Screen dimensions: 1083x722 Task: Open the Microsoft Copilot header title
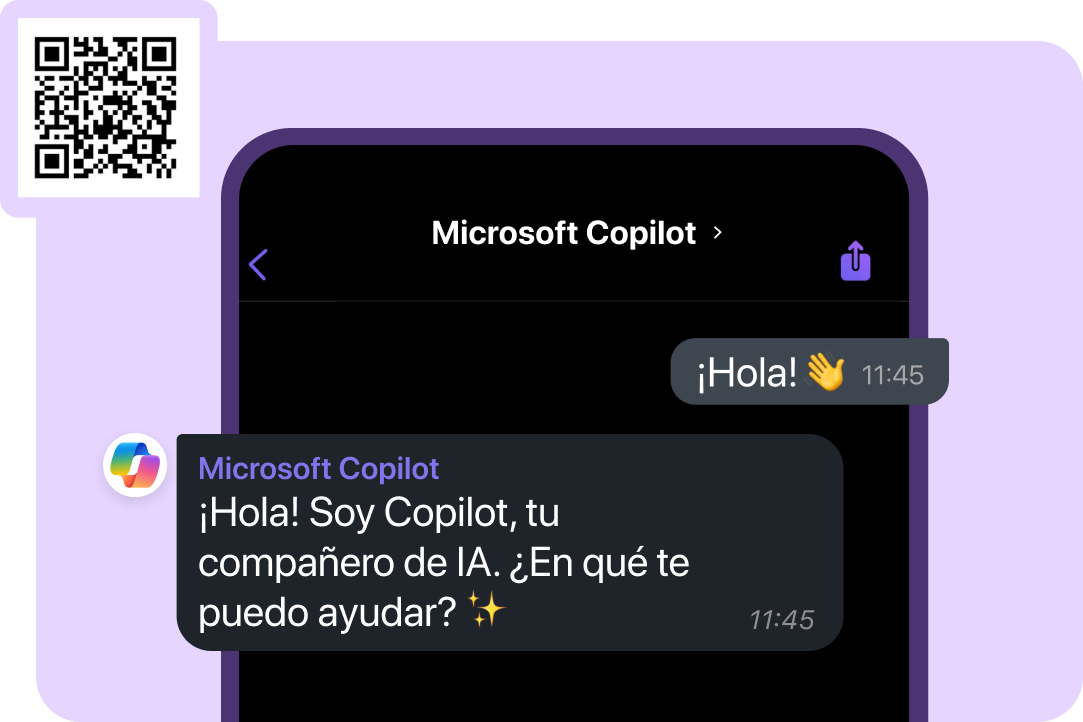(x=564, y=233)
